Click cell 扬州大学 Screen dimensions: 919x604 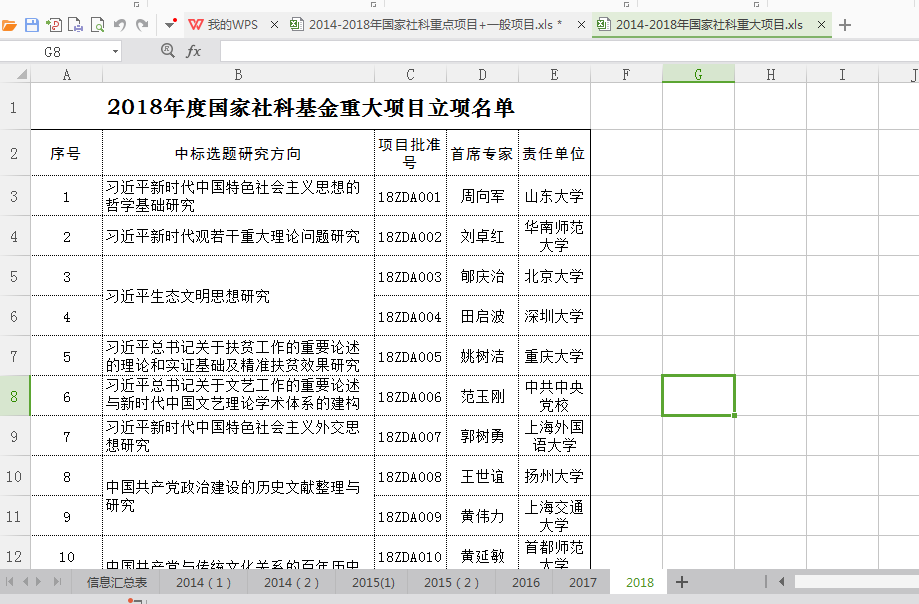pos(554,476)
